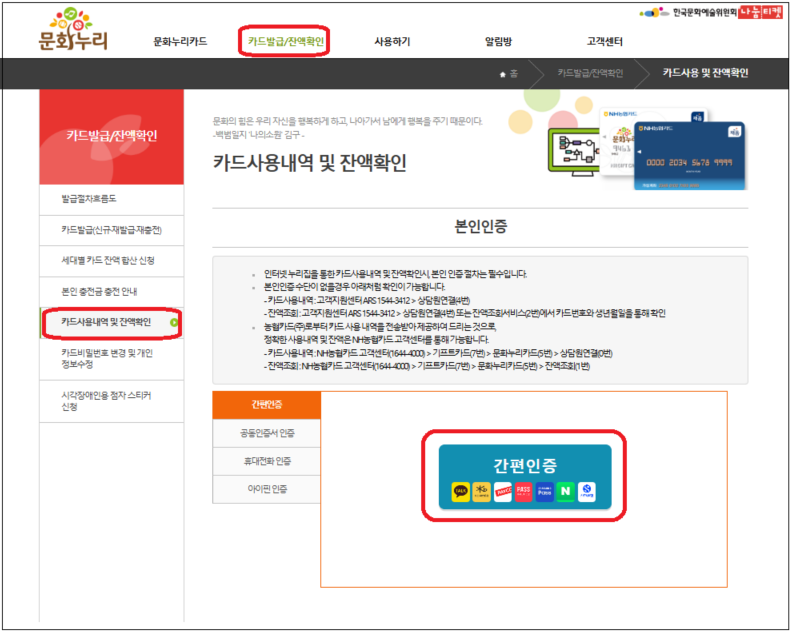Screen dimensions: 791x633
Task: Click the KB 국민 authentication icon
Action: (x=481, y=491)
